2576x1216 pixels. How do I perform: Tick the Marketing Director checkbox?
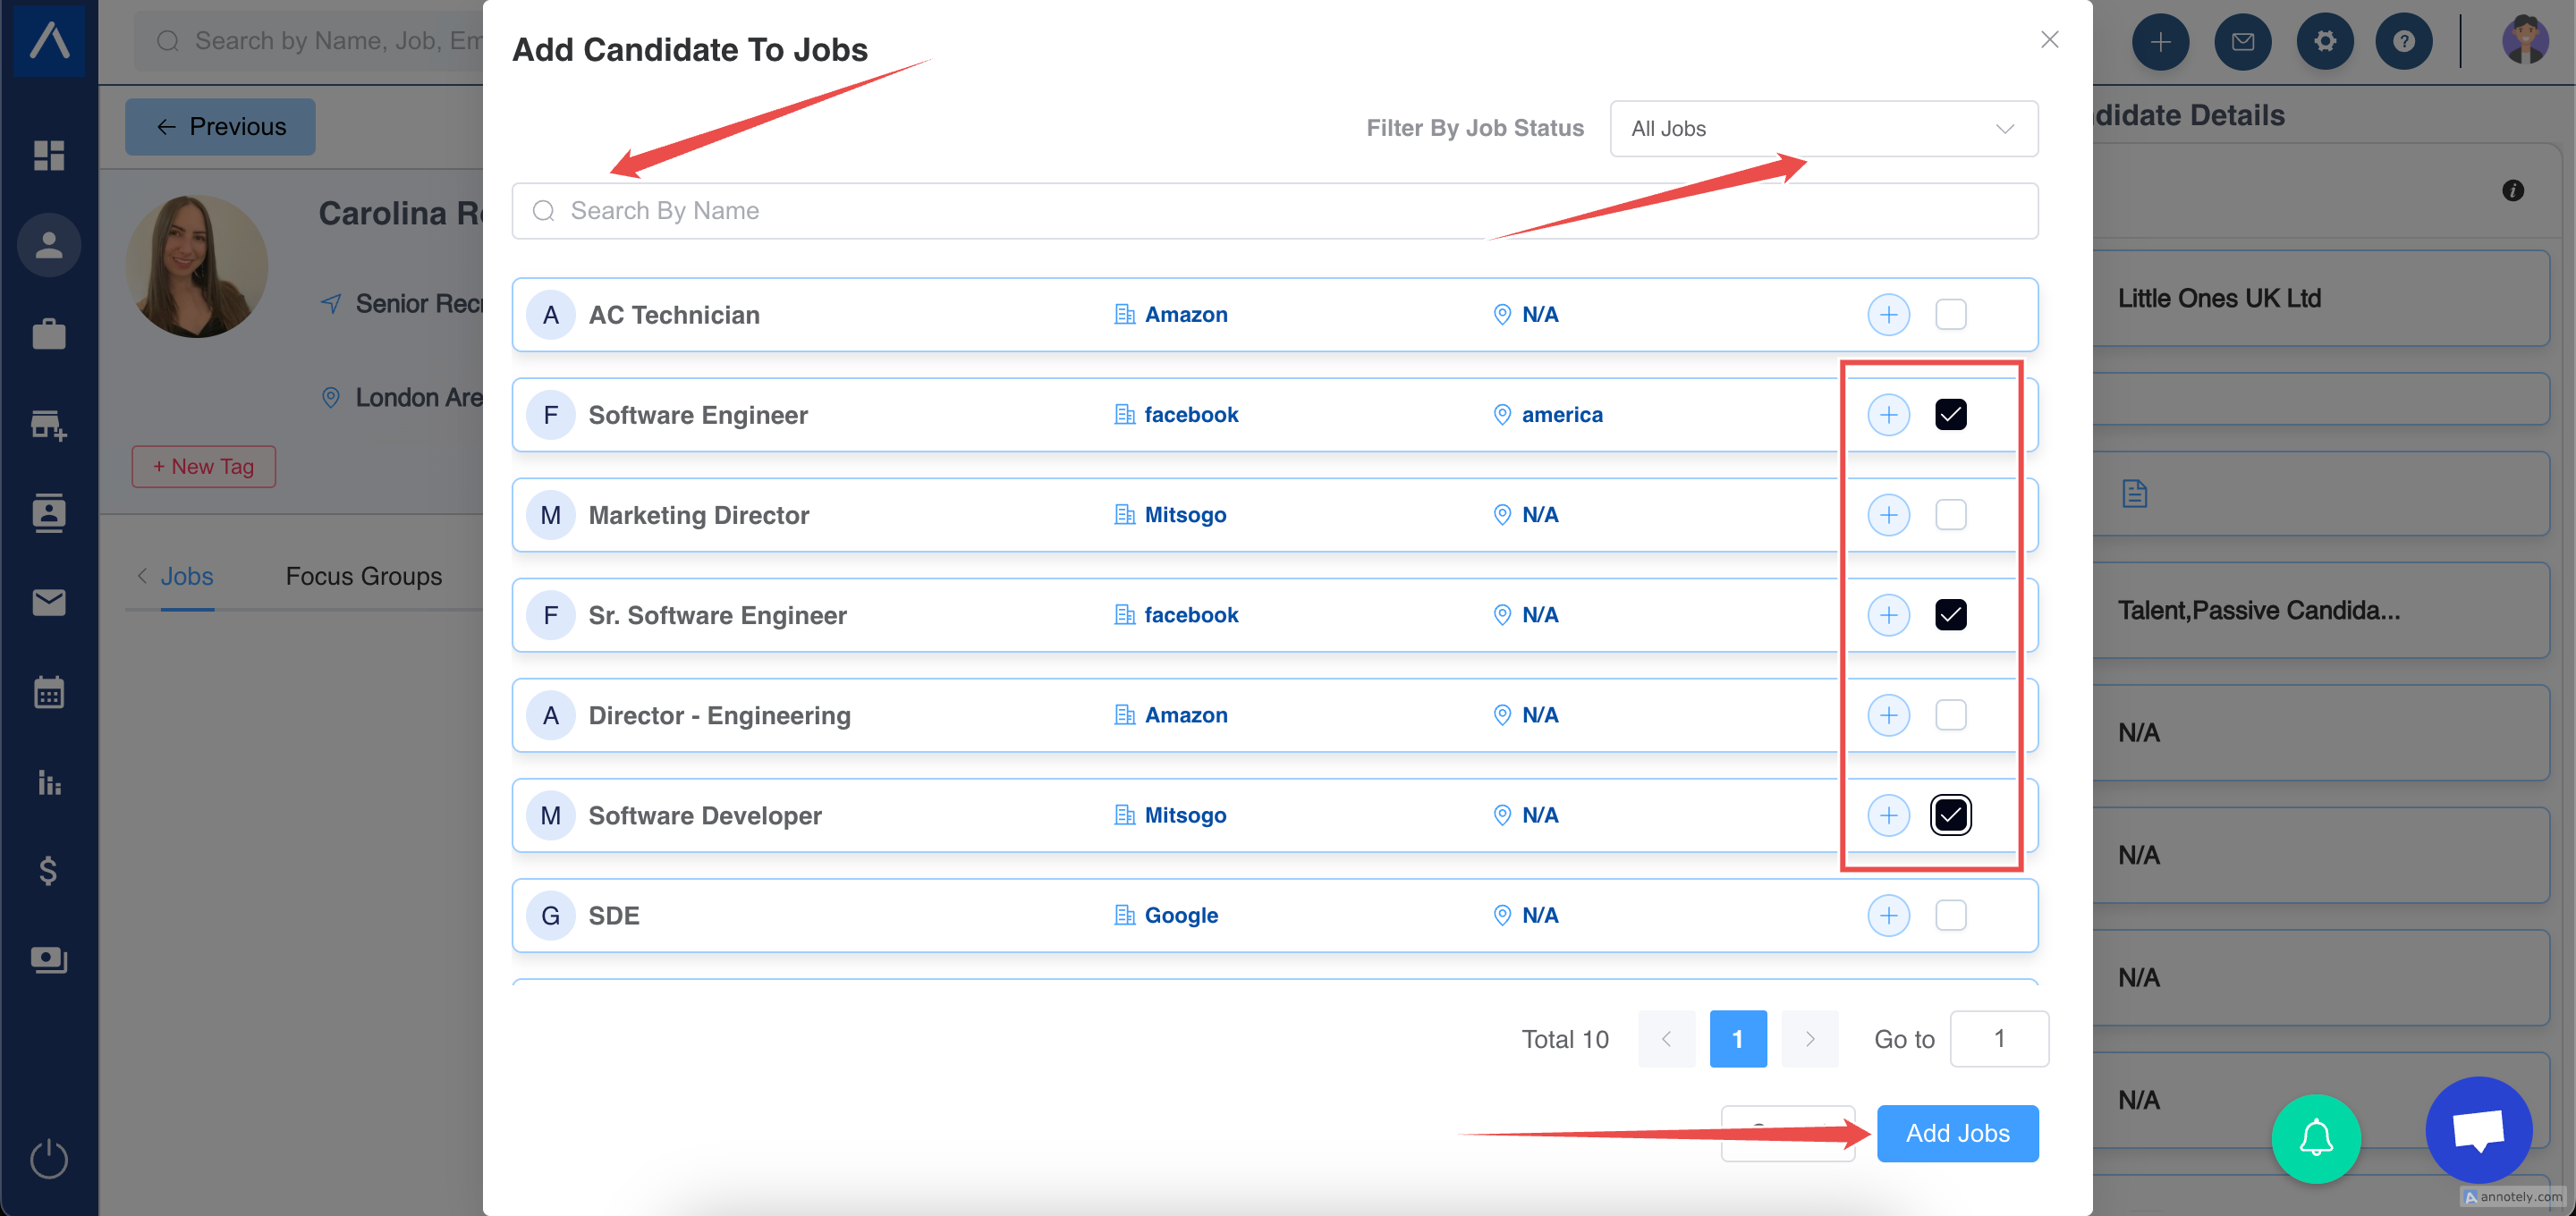click(1950, 515)
